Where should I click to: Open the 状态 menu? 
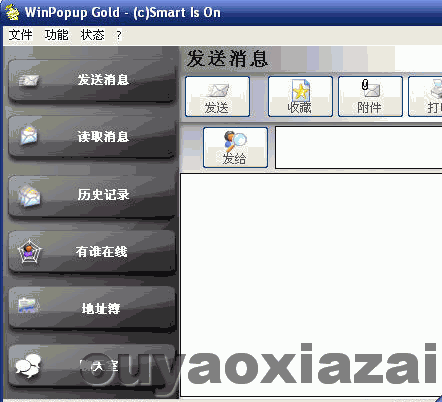(92, 35)
